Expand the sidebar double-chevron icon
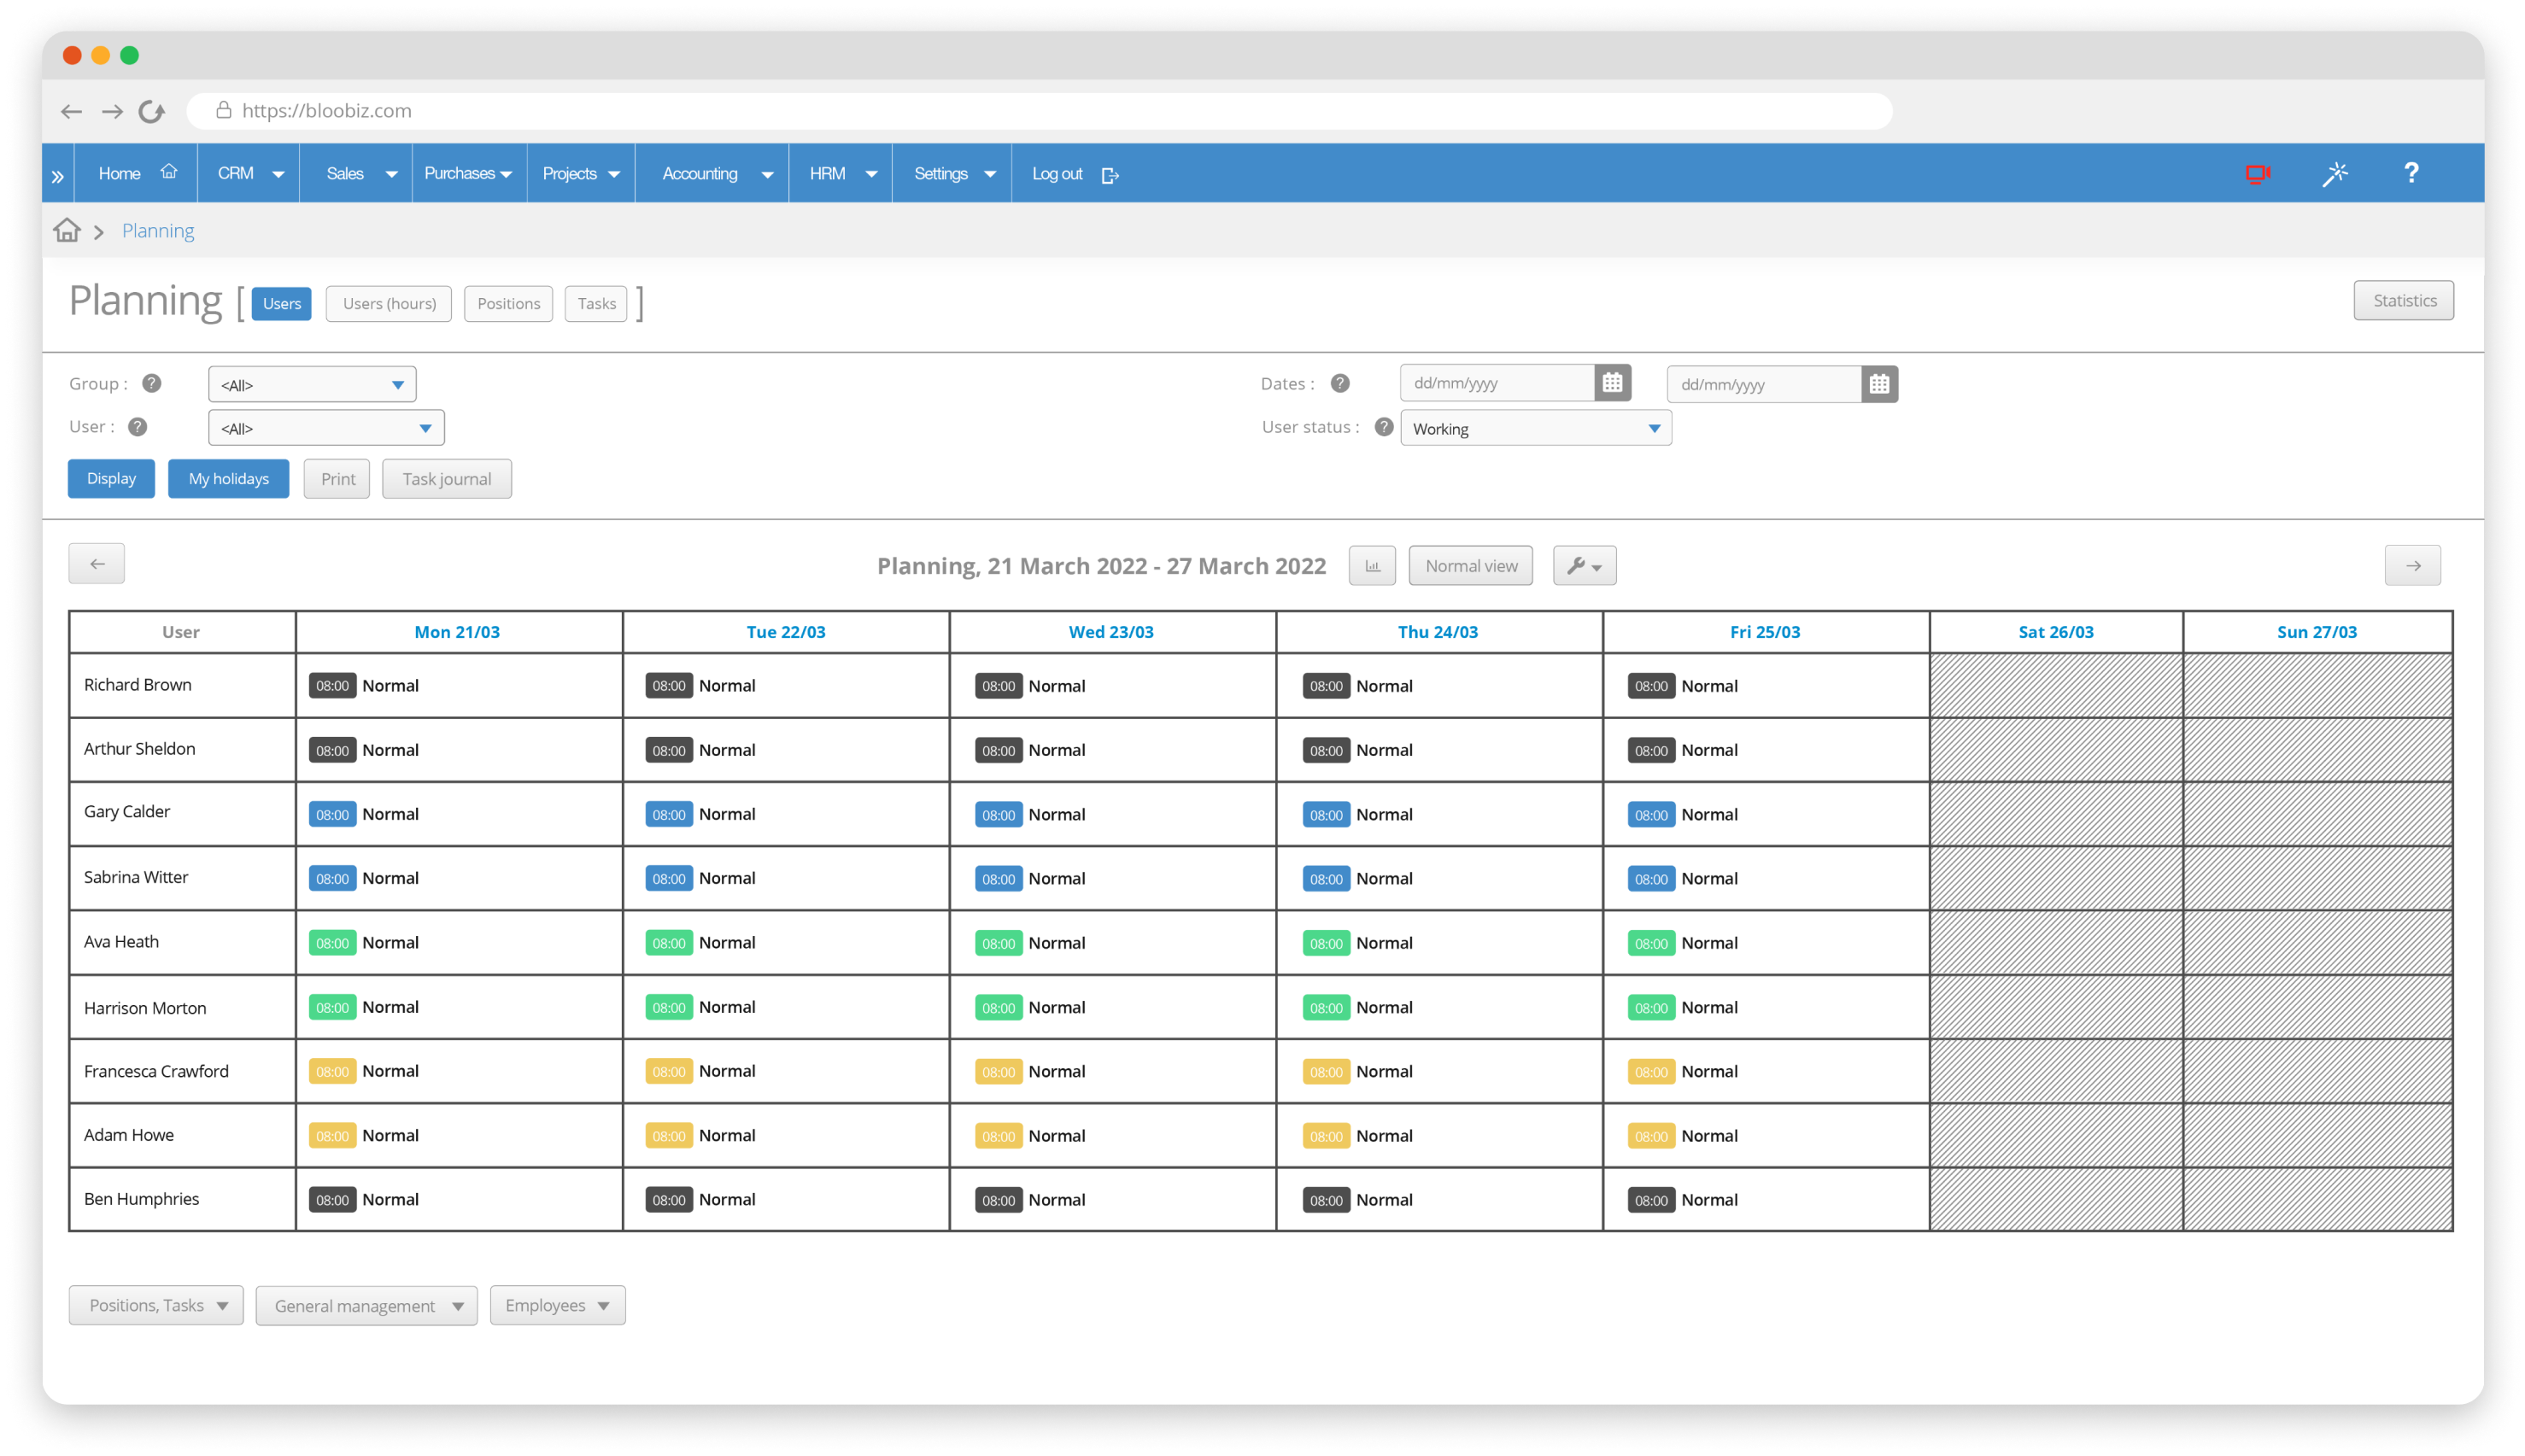2525x1456 pixels. pyautogui.click(x=58, y=176)
